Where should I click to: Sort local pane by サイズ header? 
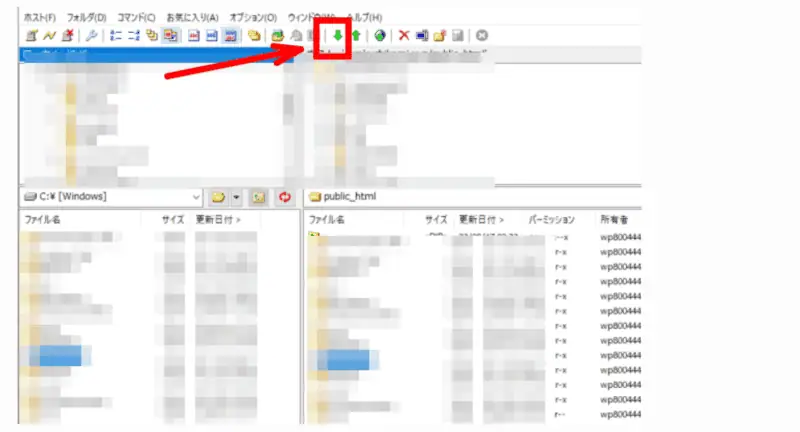[172, 220]
